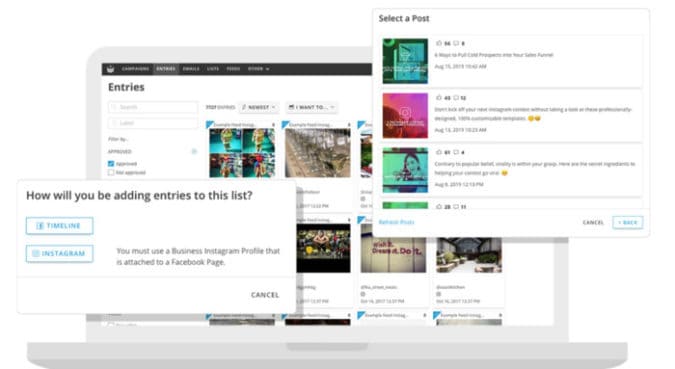Click into the Label input field
The height and width of the screenshot is (369, 675).
pyautogui.click(x=153, y=123)
